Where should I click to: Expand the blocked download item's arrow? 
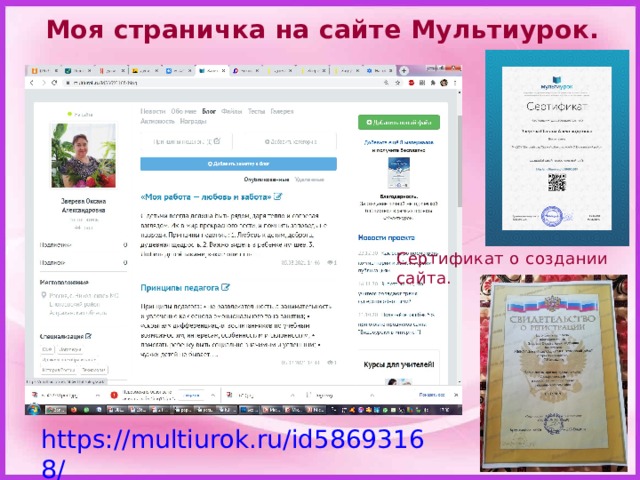click(x=213, y=395)
